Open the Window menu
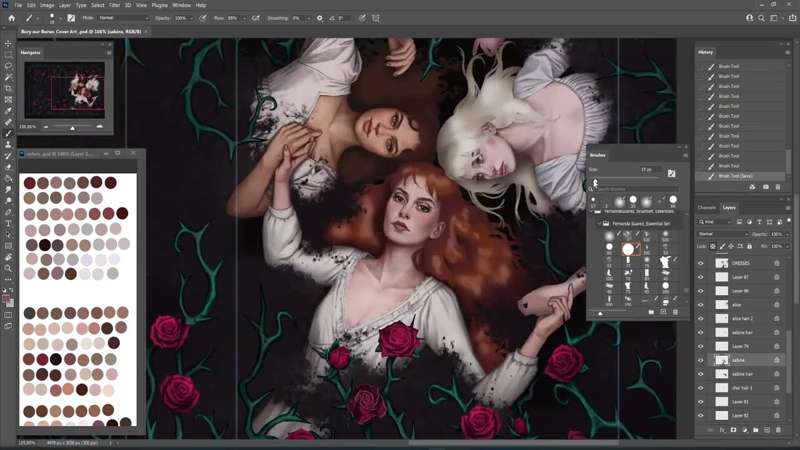Image resolution: width=800 pixels, height=450 pixels. tap(181, 5)
